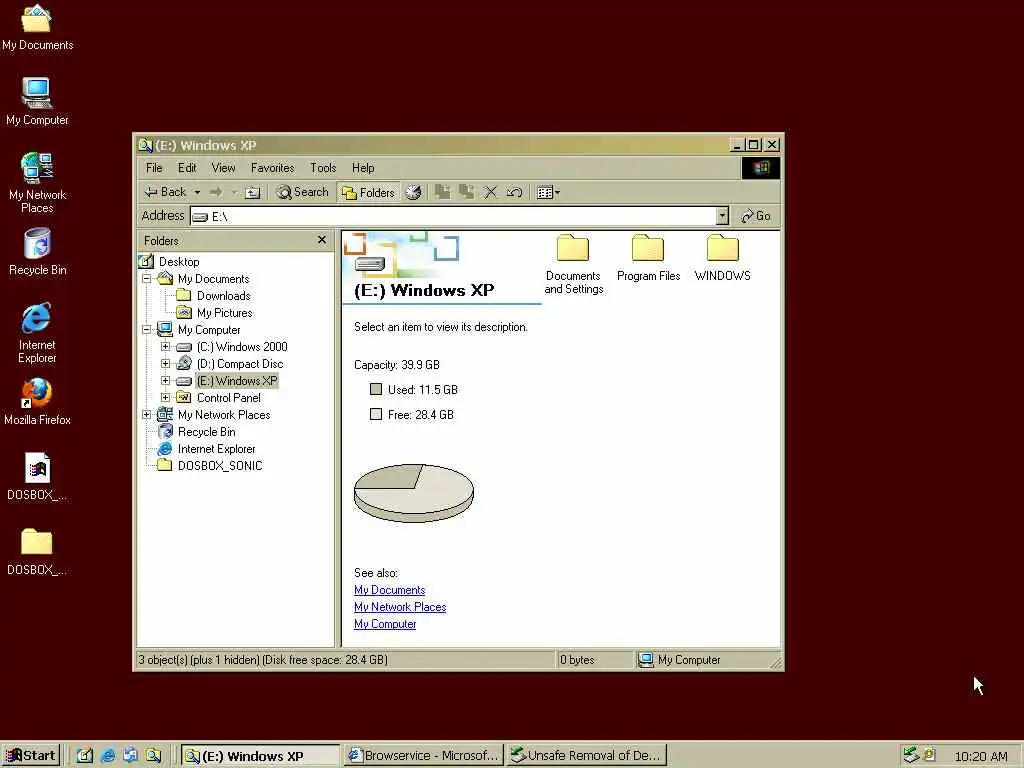Viewport: 1024px width, 768px height.
Task: Switch to Browservice taskbar button
Action: [x=423, y=756]
